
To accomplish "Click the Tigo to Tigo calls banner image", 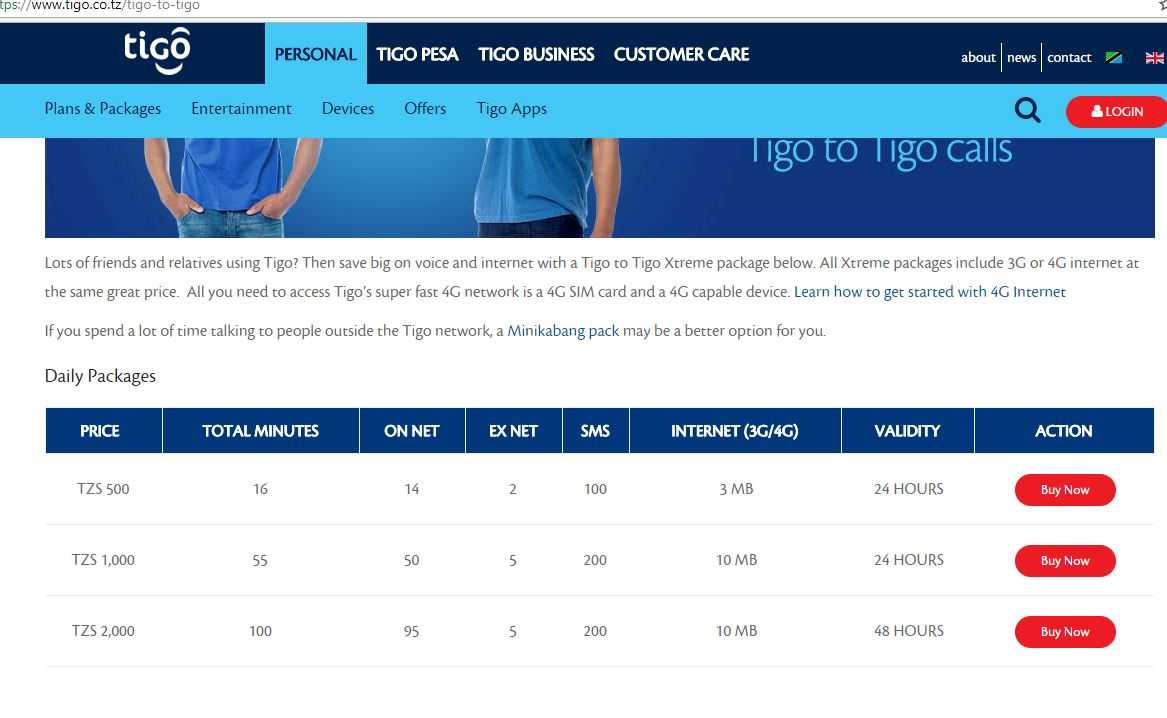I will click(x=599, y=187).
